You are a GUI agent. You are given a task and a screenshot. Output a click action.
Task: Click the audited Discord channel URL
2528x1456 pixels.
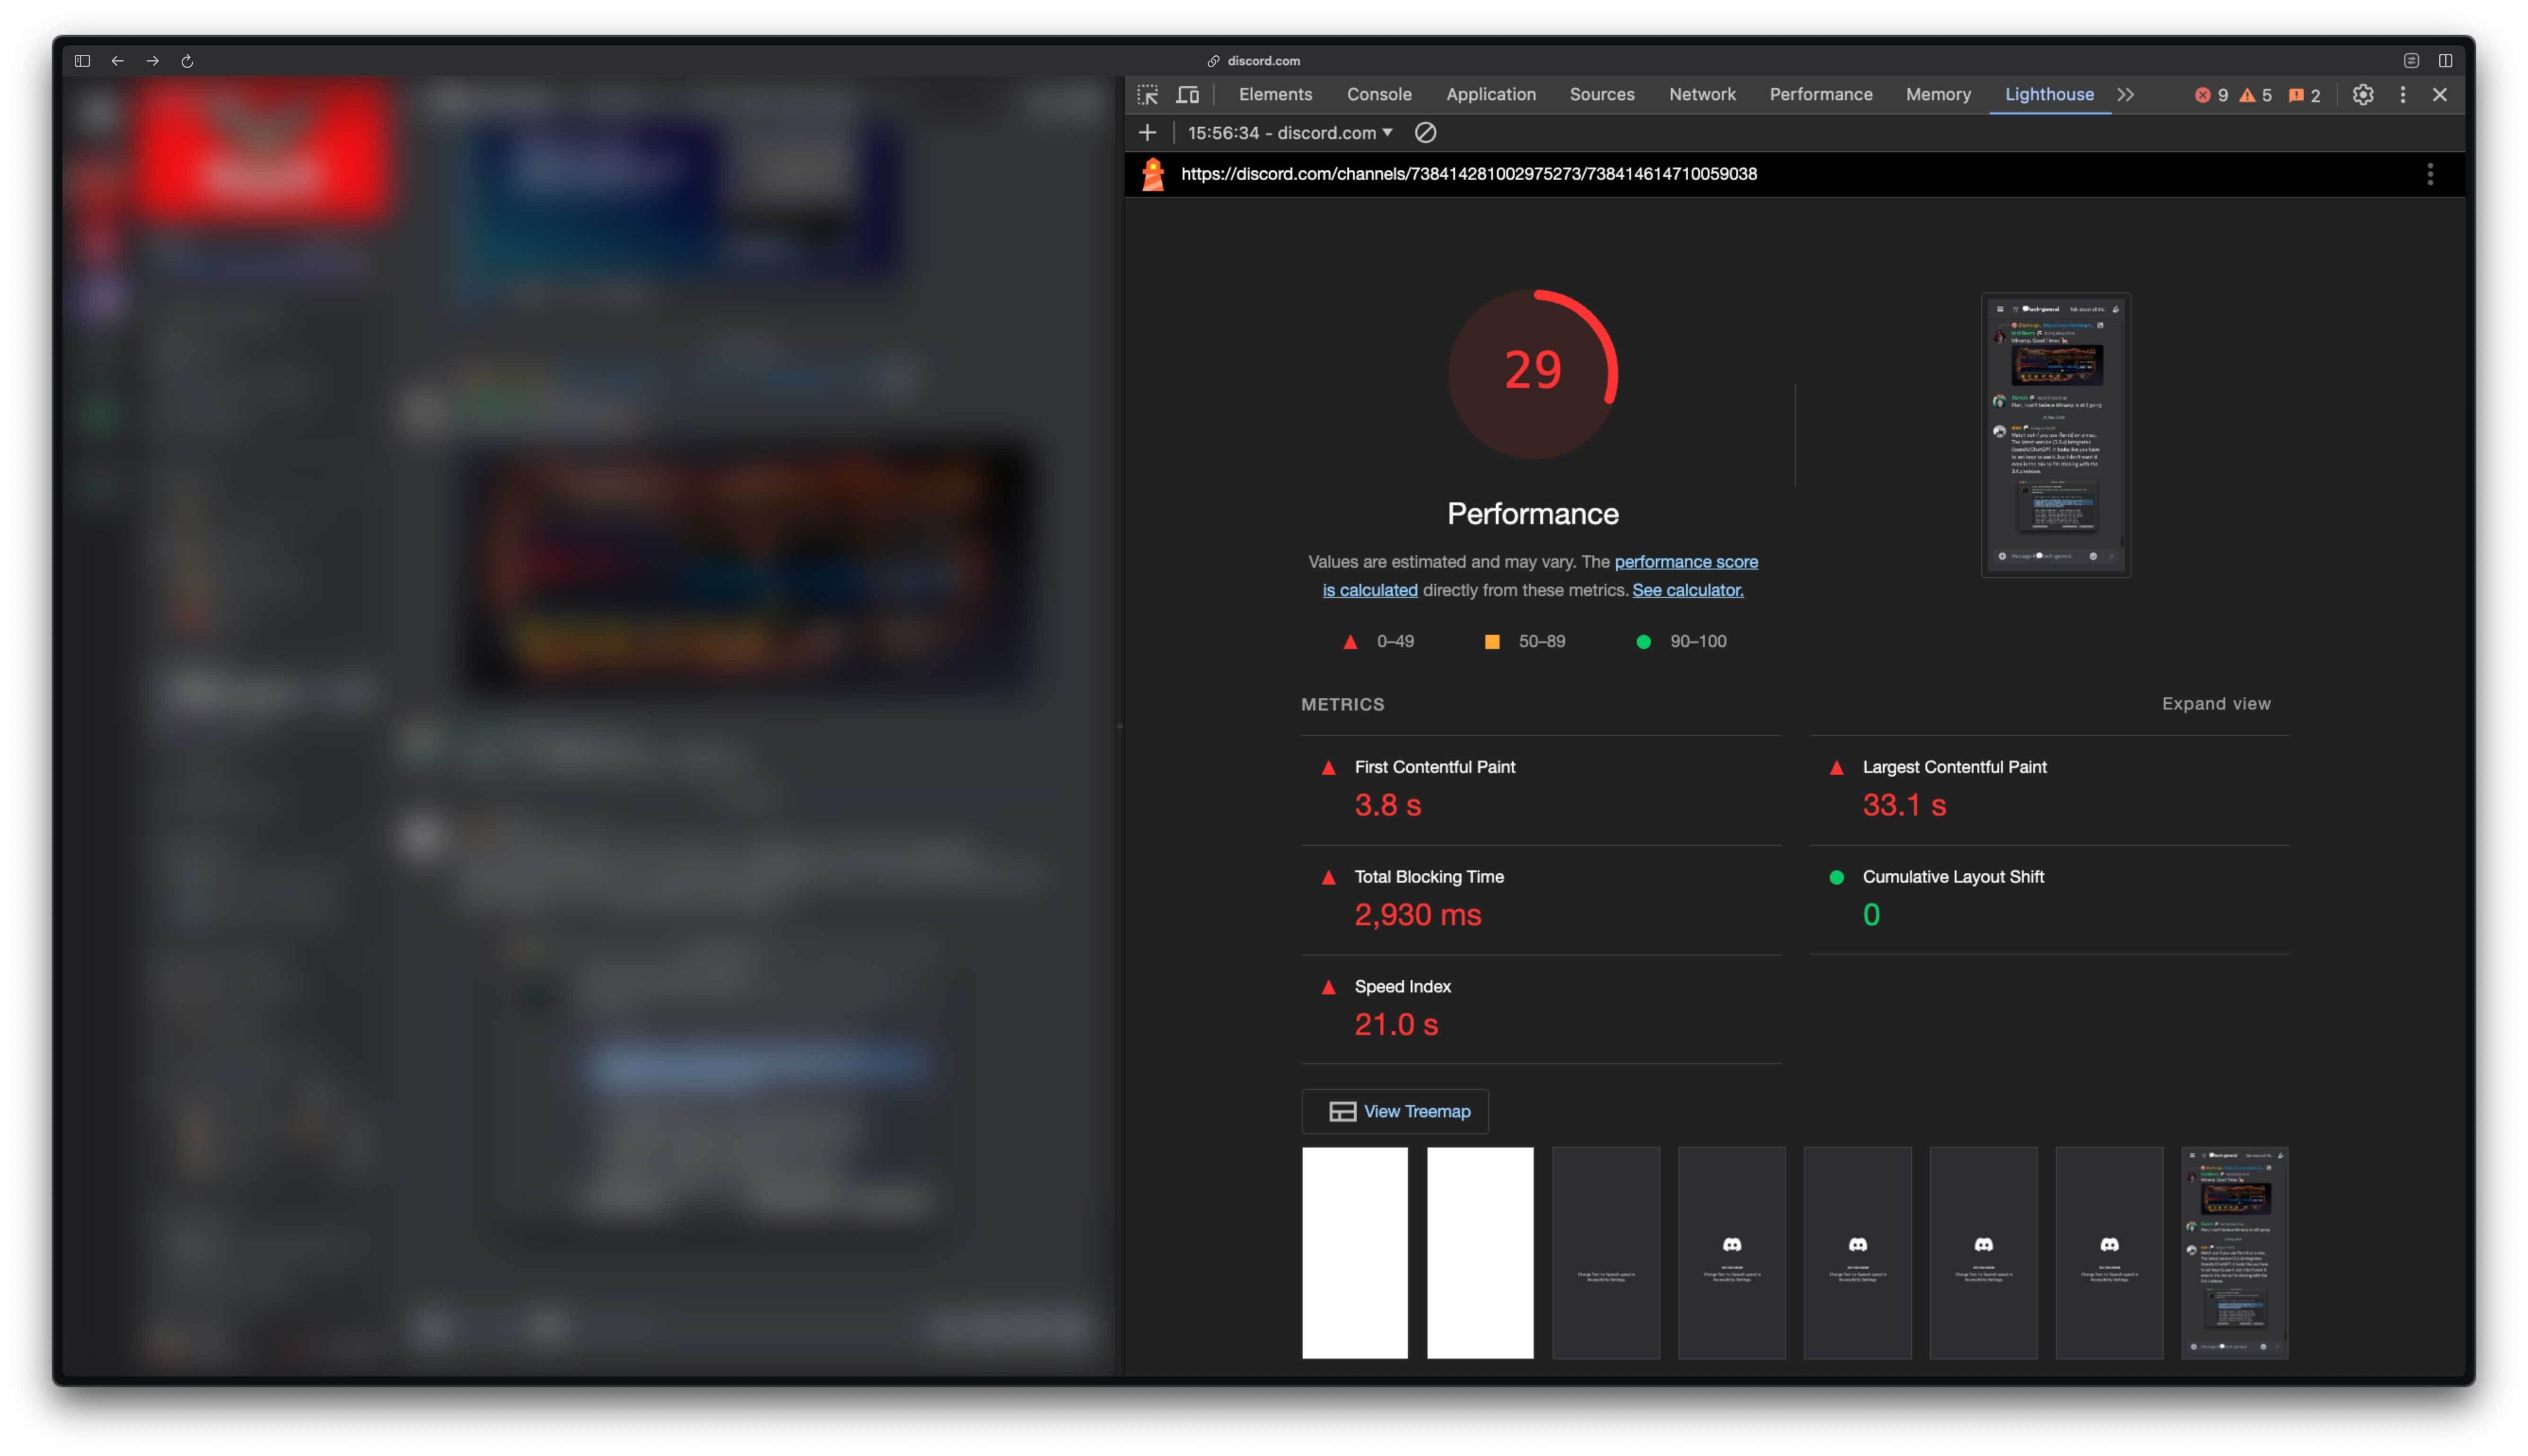pos(1468,174)
